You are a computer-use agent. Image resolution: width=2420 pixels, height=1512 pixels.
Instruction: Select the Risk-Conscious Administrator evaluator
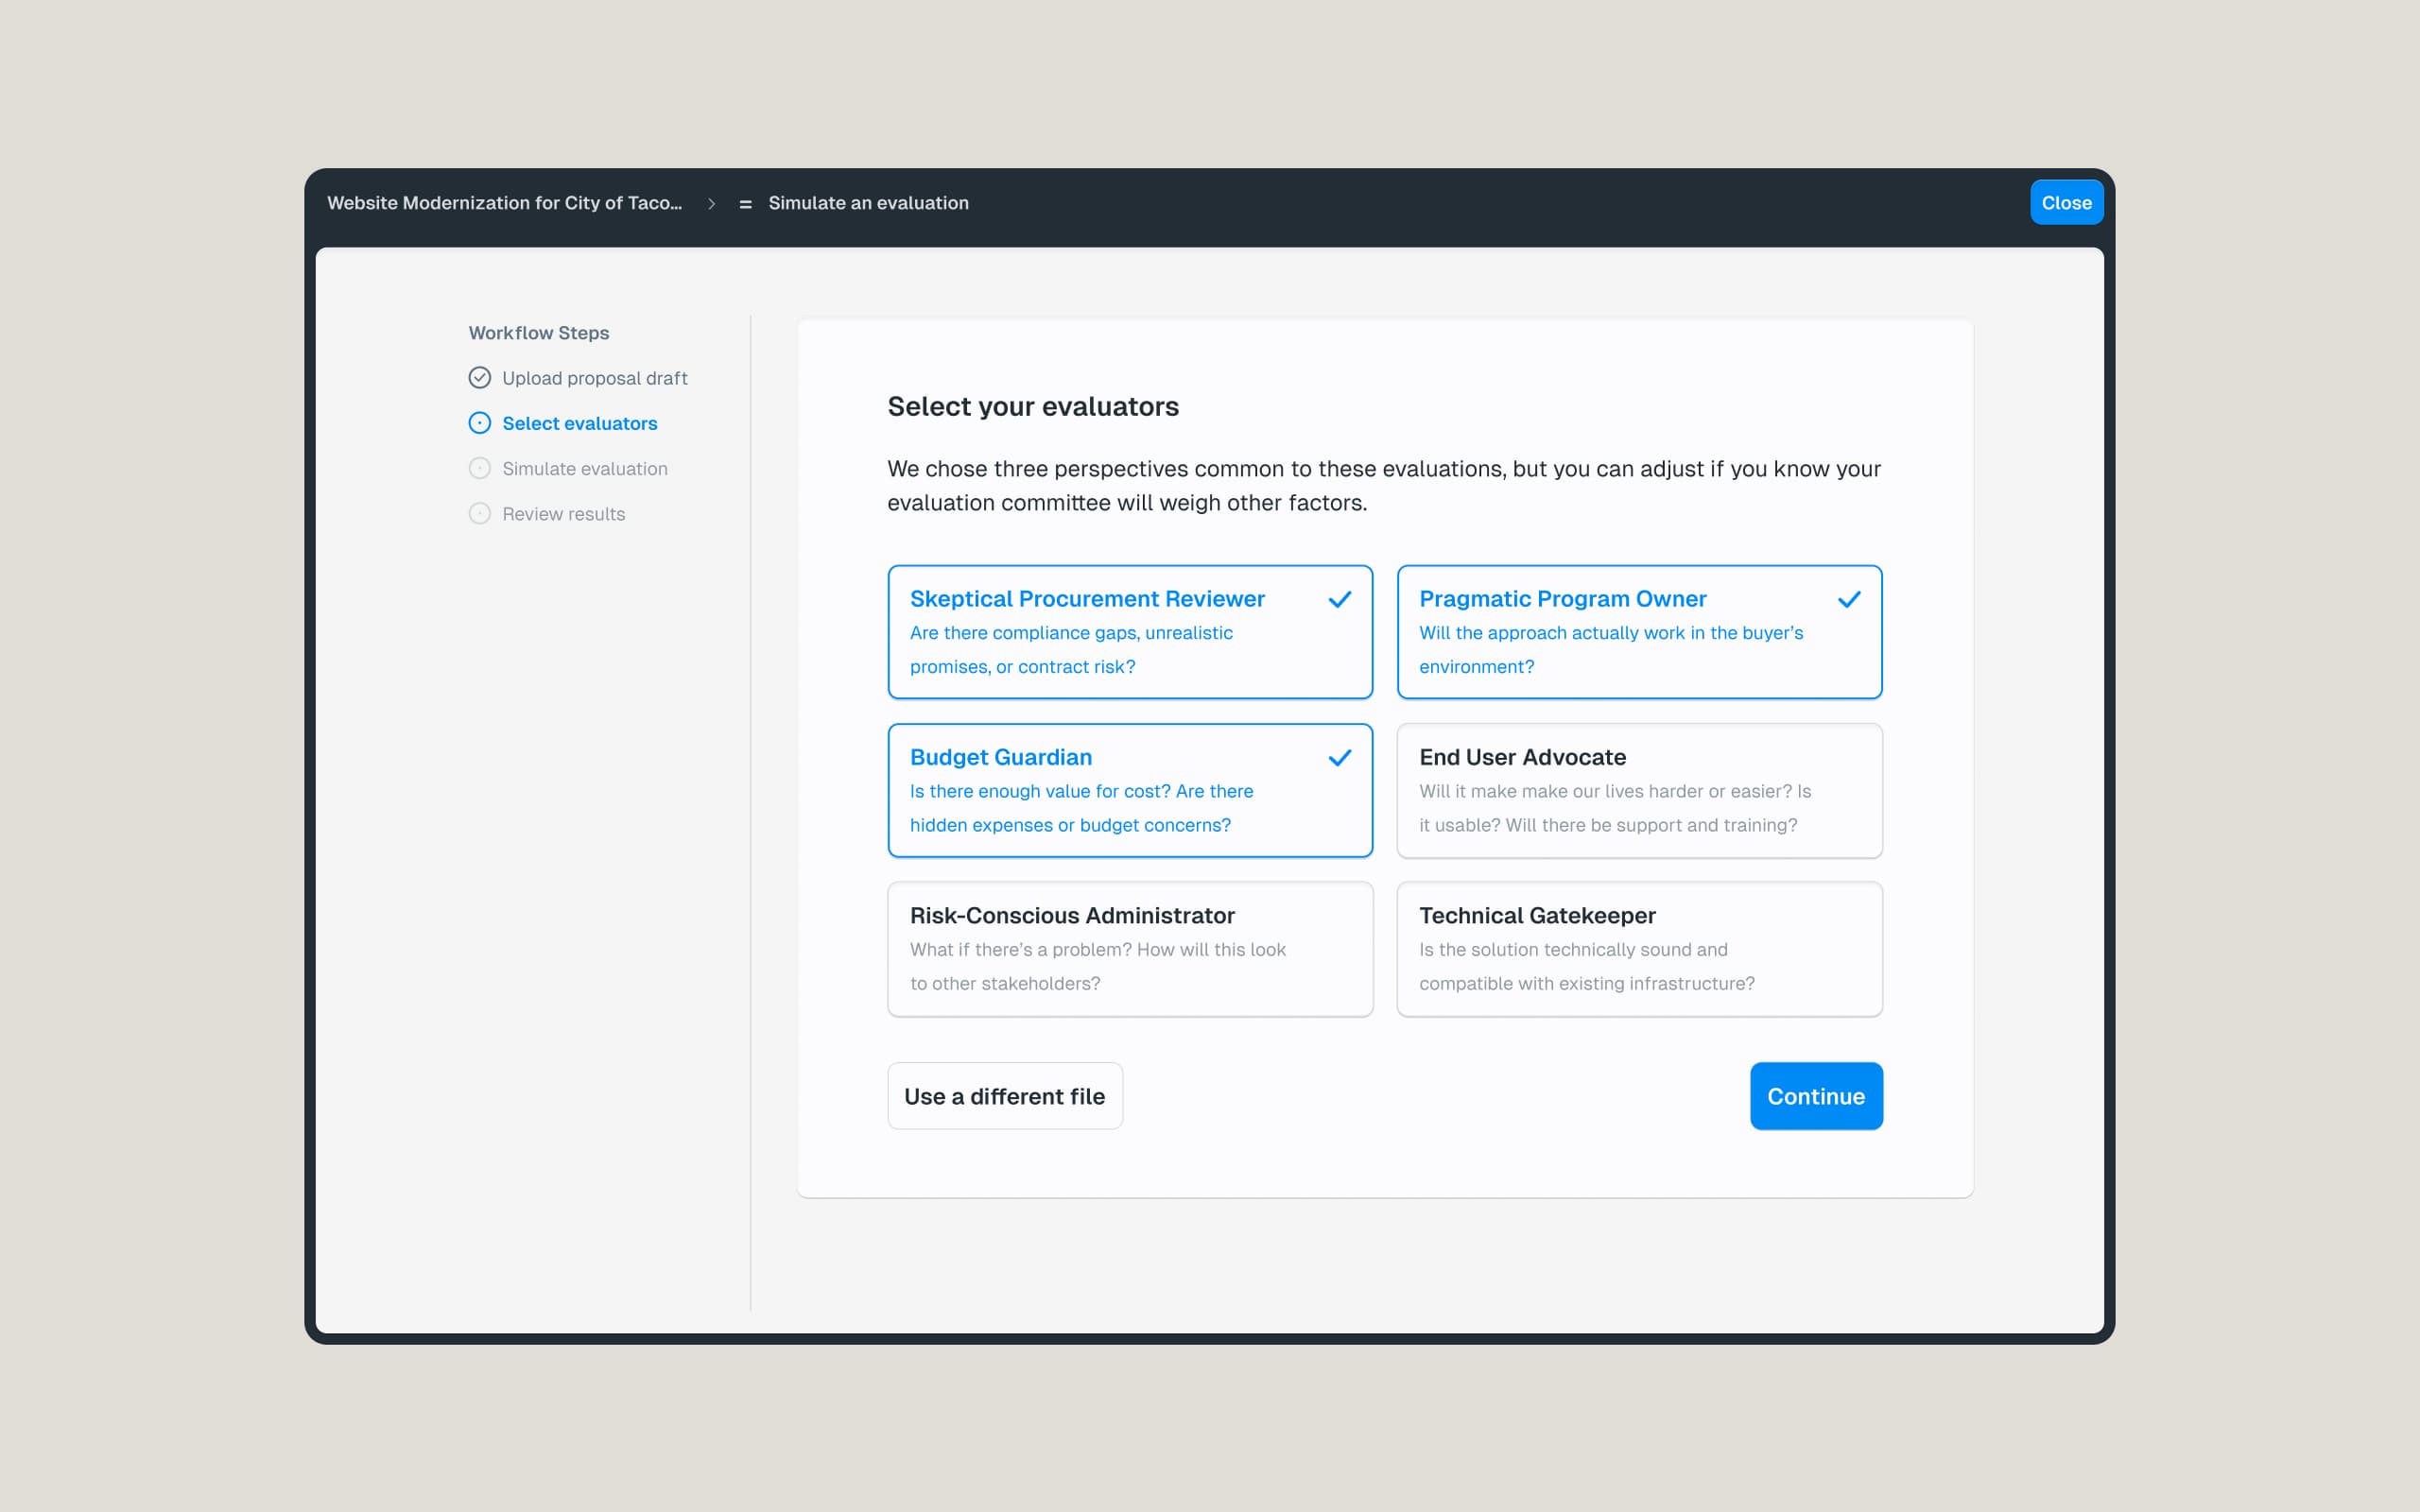[x=1129, y=948]
